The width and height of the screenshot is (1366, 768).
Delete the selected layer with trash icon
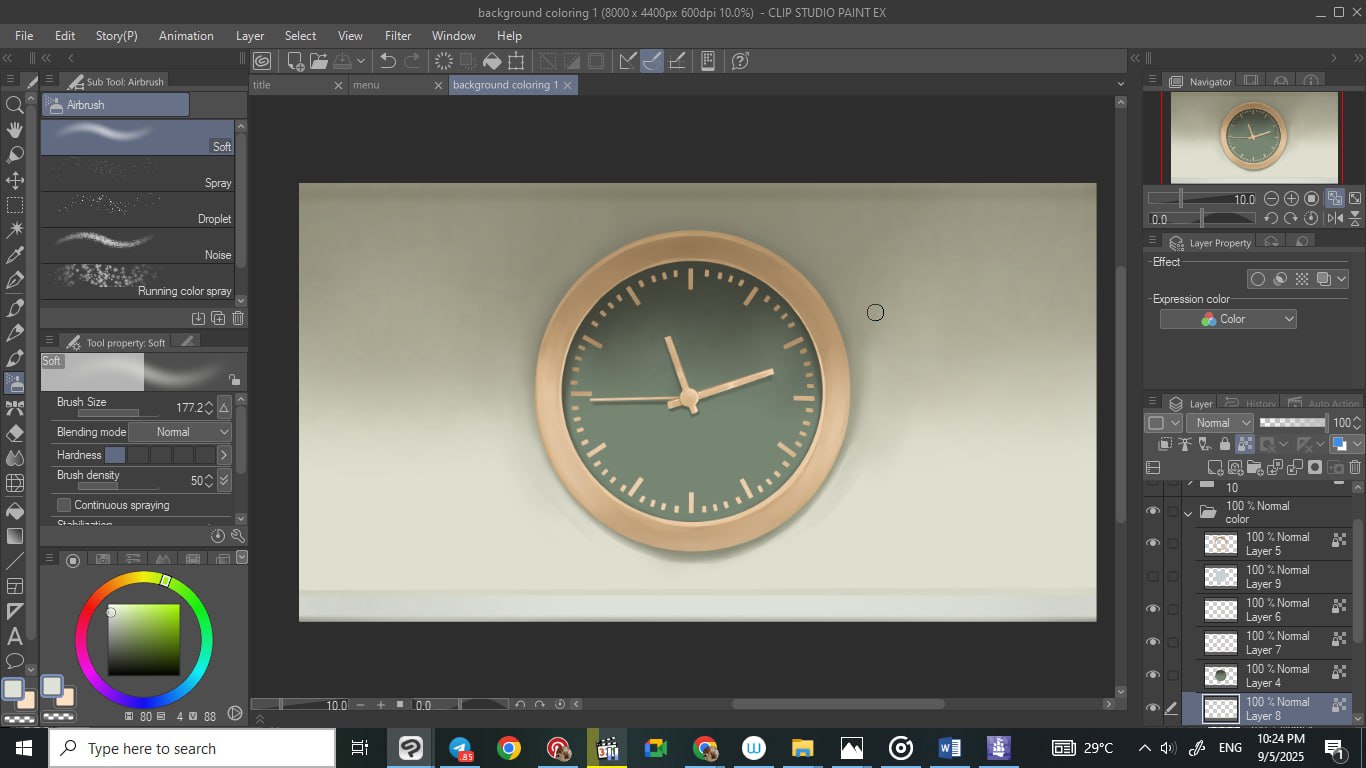click(1355, 467)
